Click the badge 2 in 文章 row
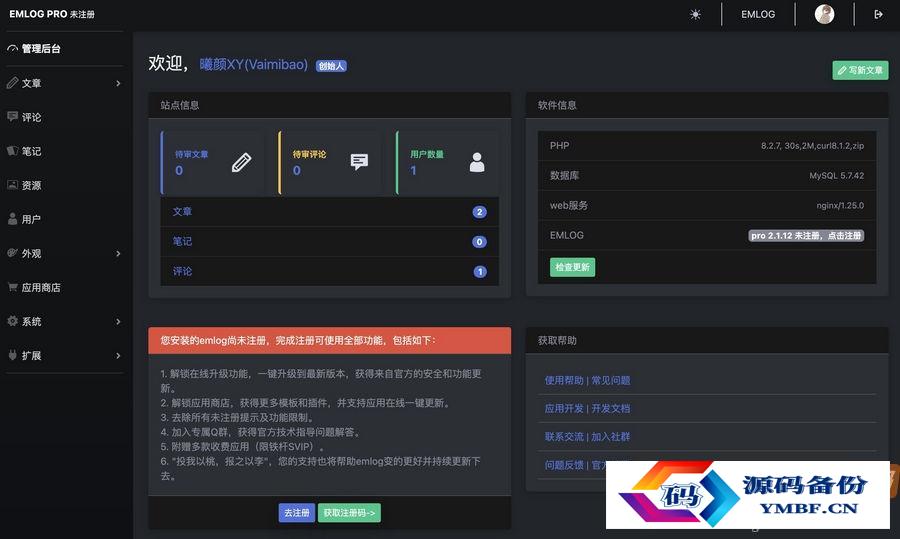900x539 pixels. 479,212
